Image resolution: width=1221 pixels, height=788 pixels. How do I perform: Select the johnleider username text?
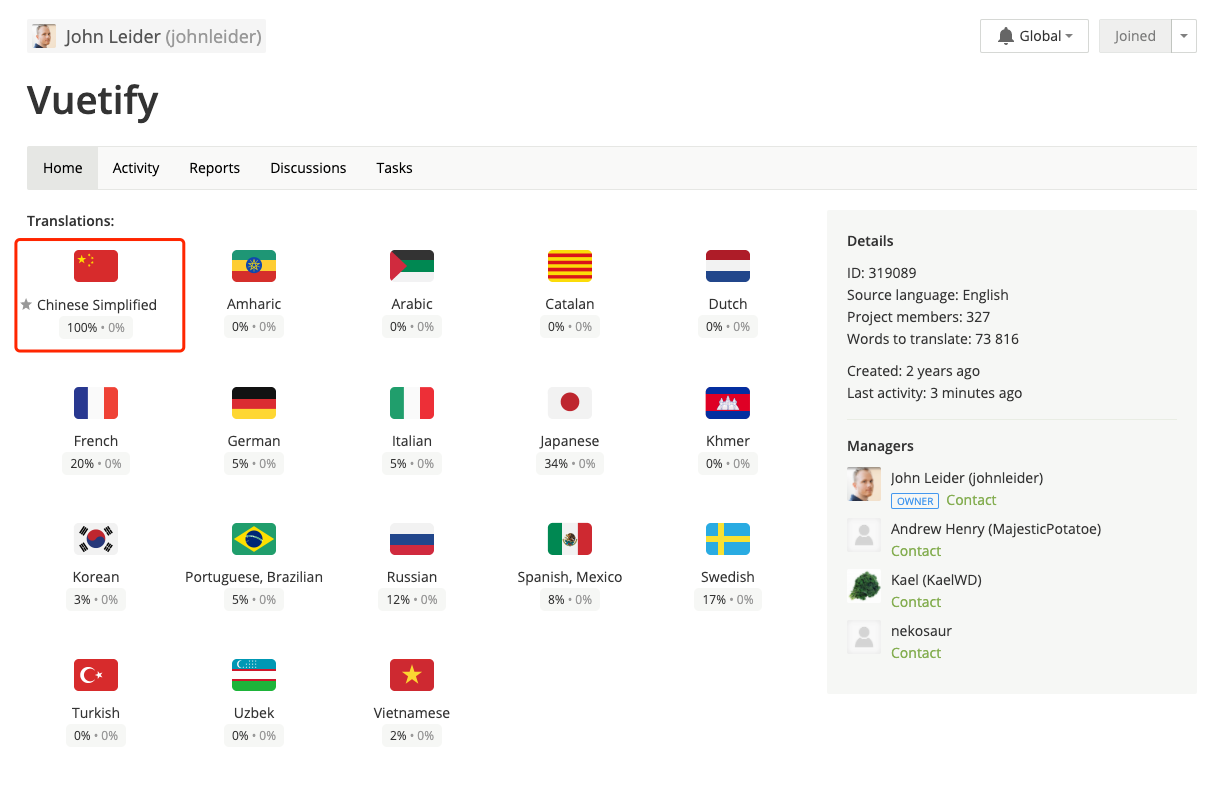(x=213, y=36)
